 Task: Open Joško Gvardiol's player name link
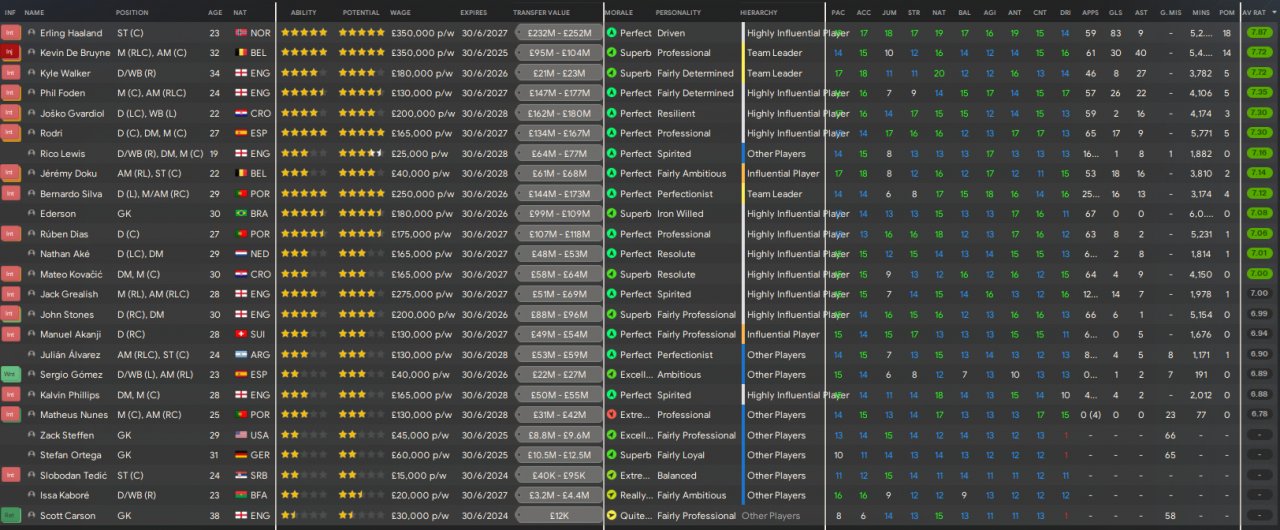(x=72, y=113)
